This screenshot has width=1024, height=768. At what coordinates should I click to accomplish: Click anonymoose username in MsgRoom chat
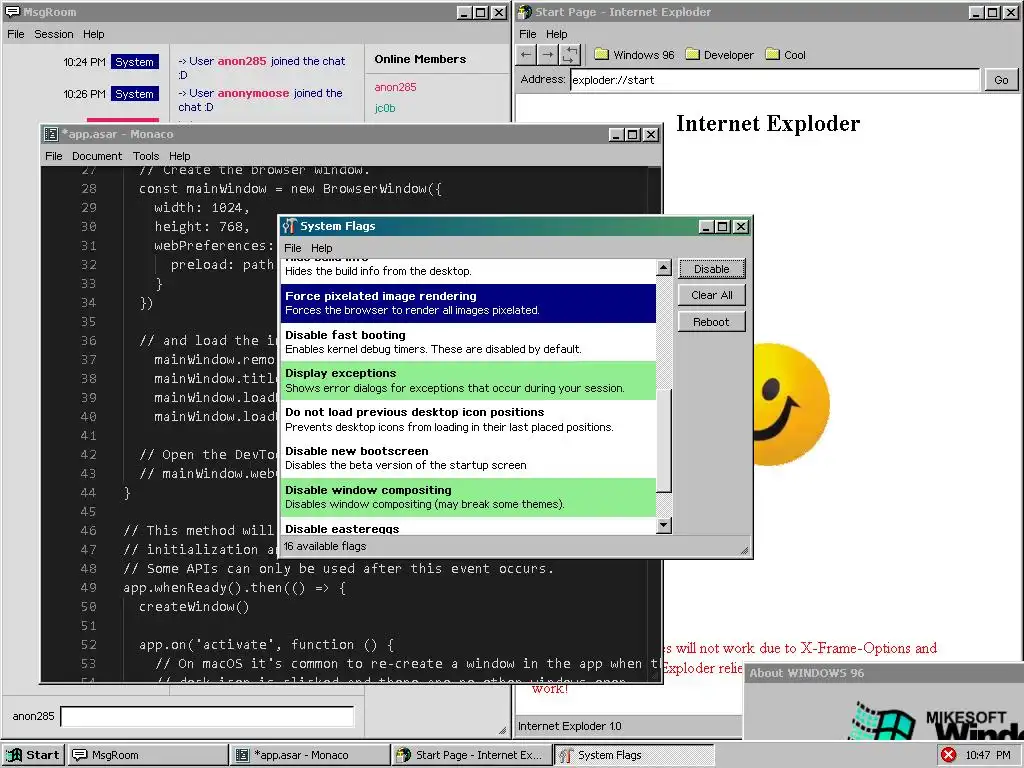pyautogui.click(x=253, y=93)
